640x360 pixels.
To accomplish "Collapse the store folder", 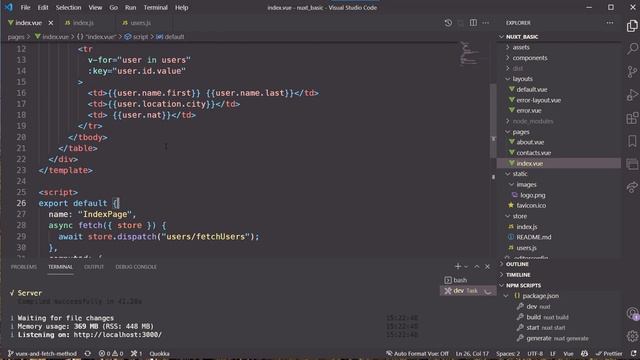I will [x=559, y=216].
